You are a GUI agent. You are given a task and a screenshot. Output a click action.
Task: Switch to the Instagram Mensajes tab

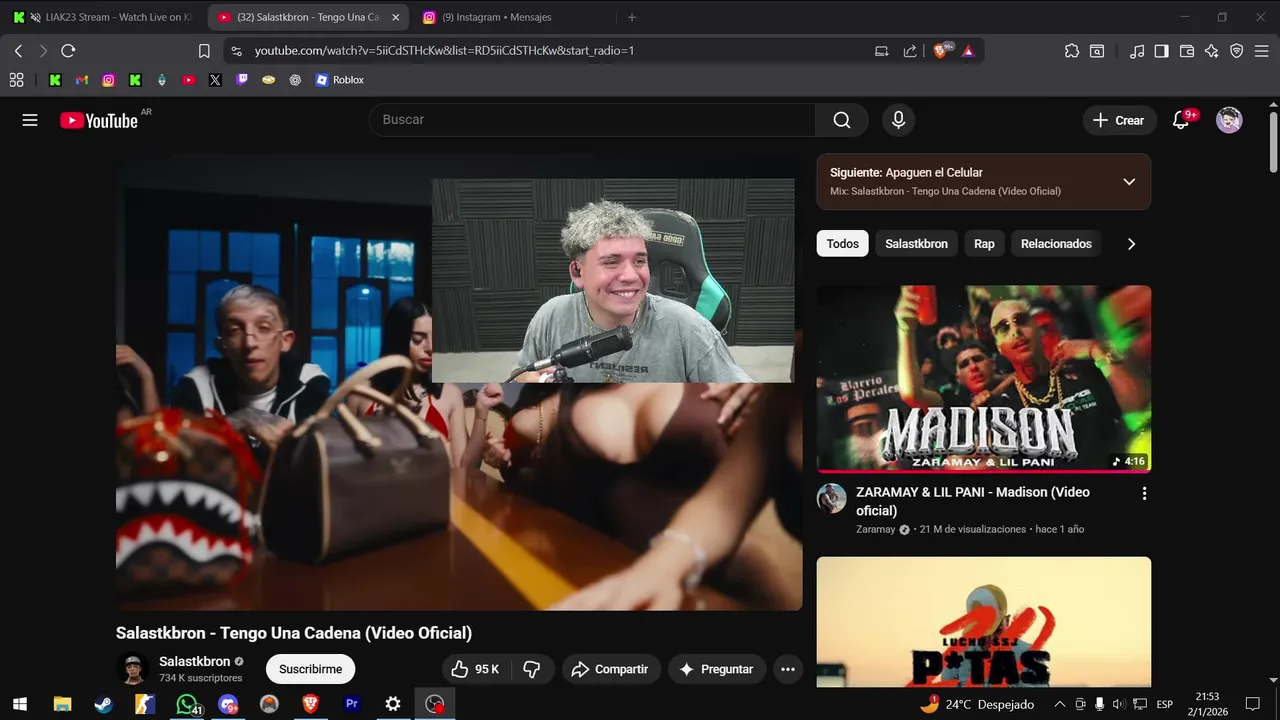click(511, 17)
